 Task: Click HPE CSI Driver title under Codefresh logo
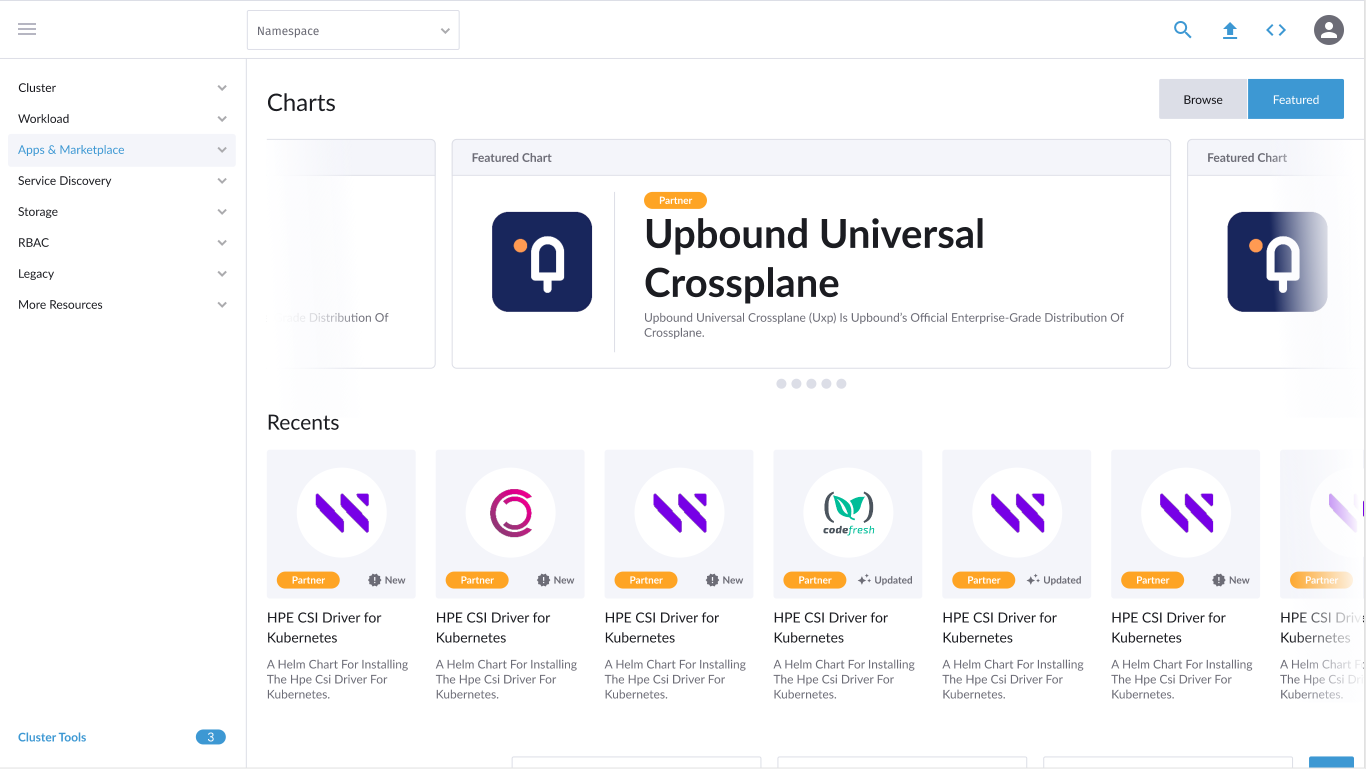coord(831,627)
